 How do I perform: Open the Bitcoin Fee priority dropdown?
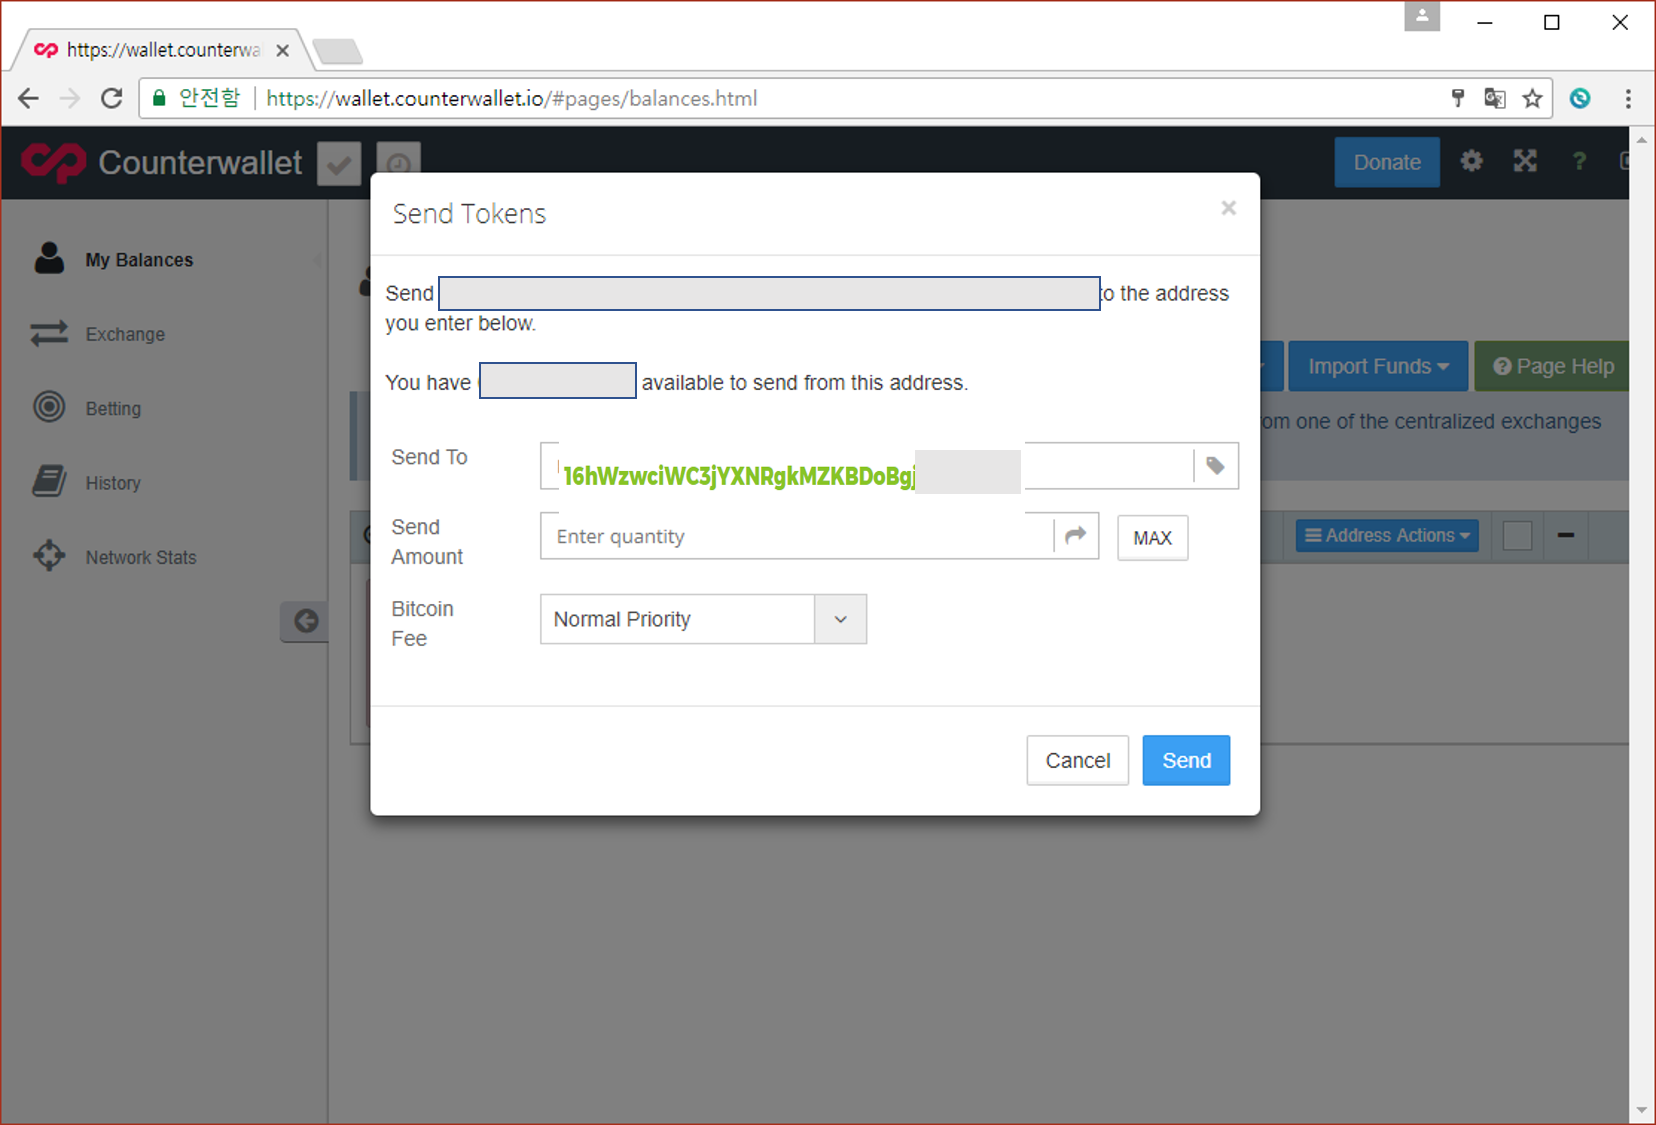pos(703,619)
